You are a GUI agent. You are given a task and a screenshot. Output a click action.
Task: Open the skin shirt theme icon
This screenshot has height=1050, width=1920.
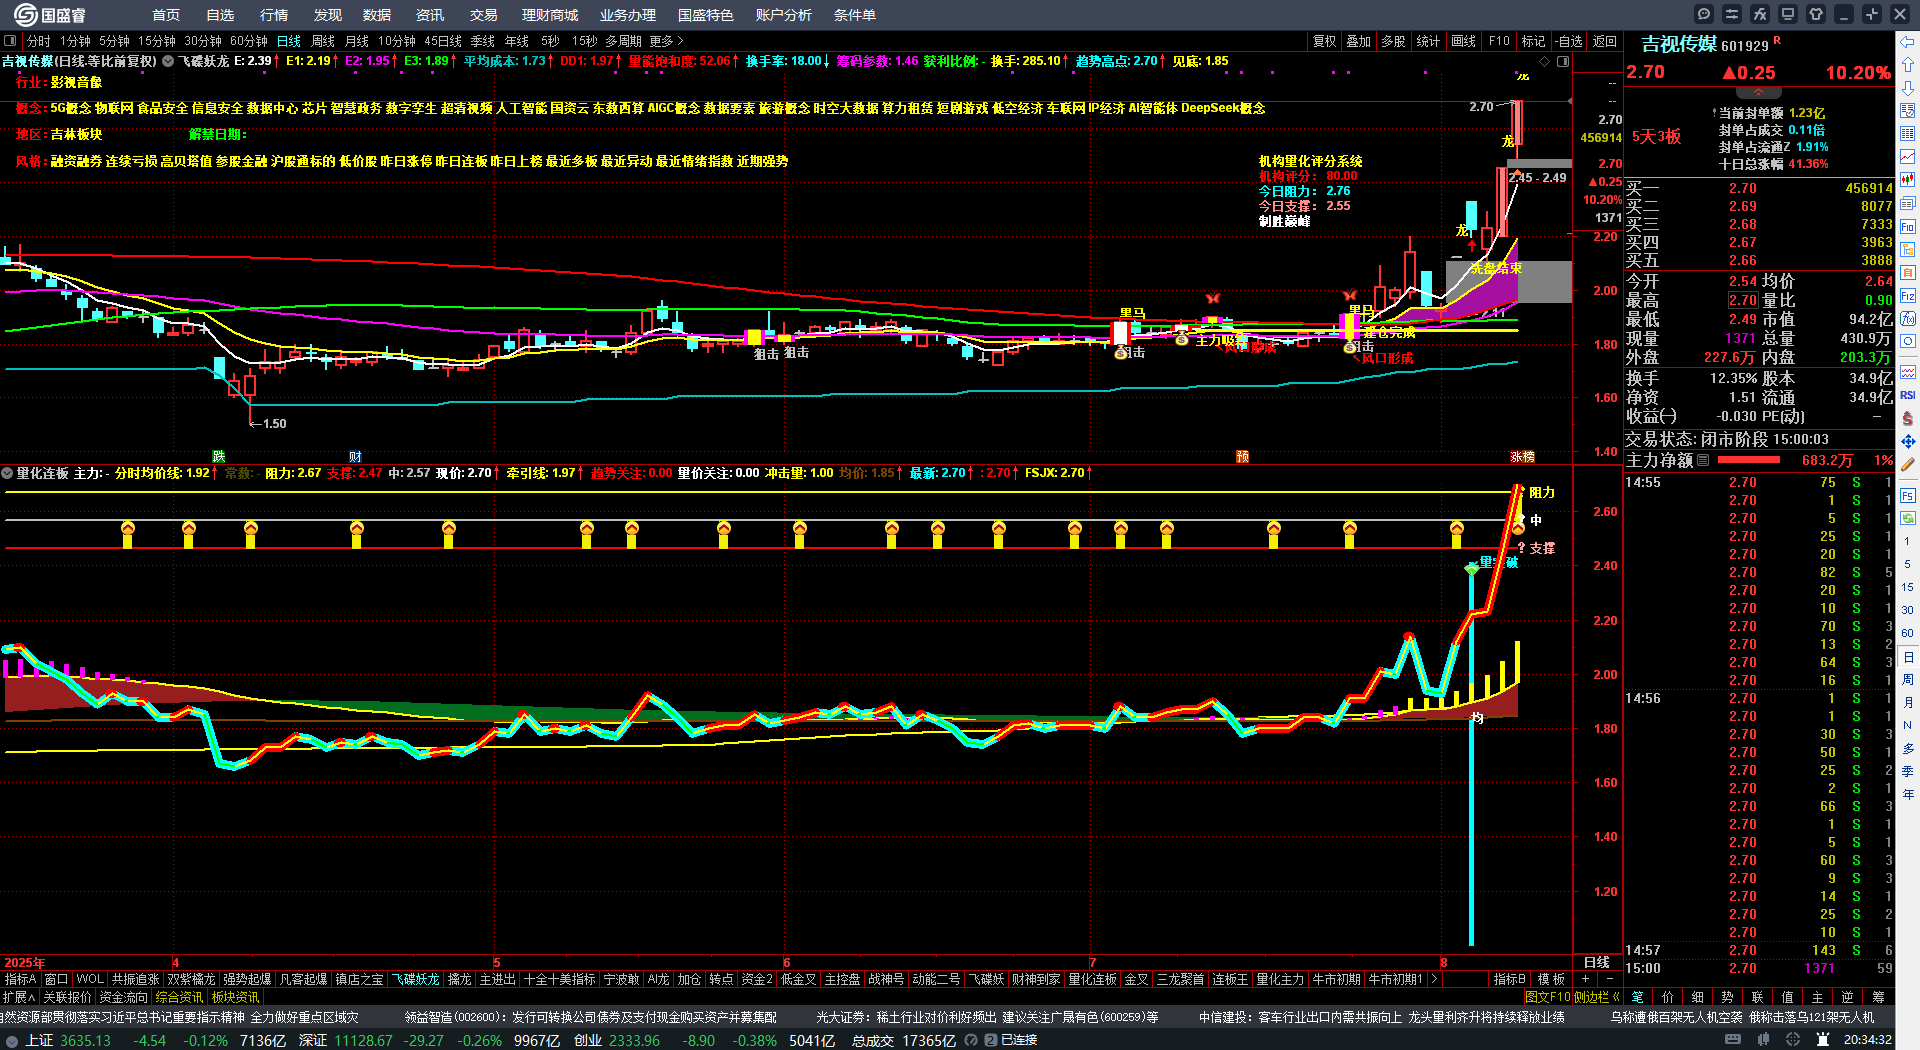click(1816, 14)
